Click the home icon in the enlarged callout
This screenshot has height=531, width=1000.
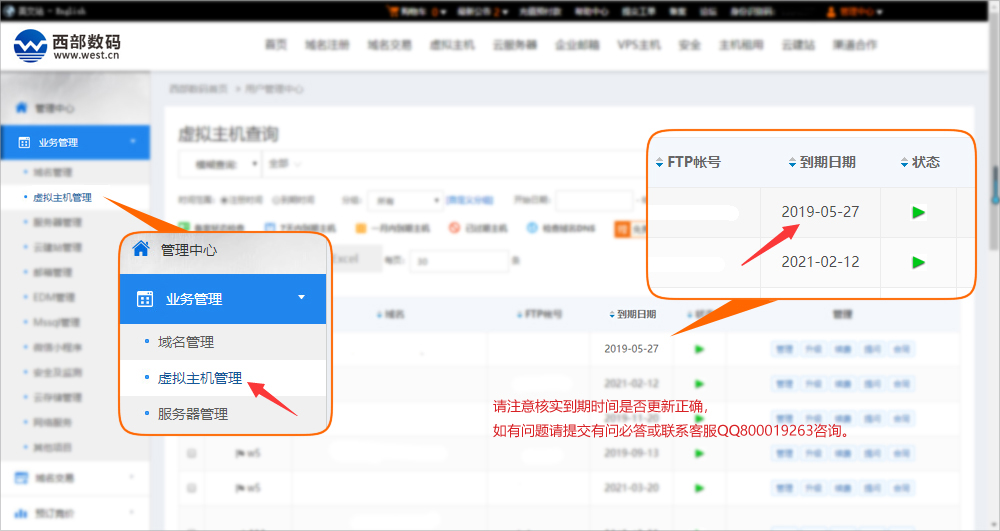click(x=140, y=249)
